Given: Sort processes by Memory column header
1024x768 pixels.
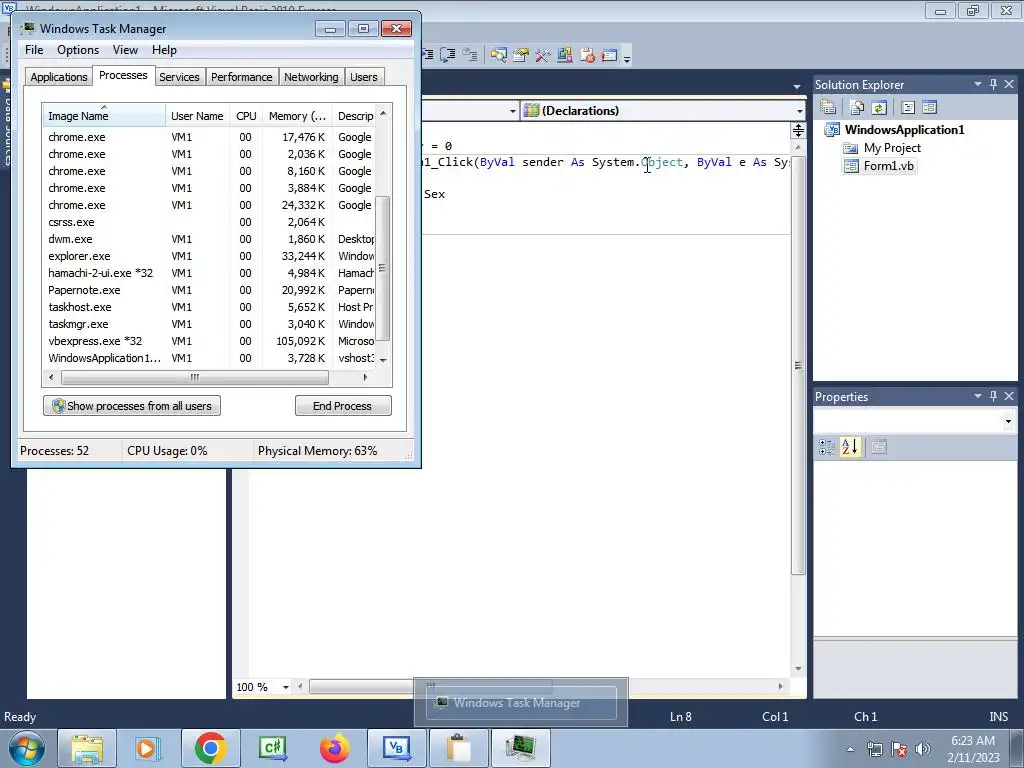Looking at the screenshot, I should click(297, 116).
